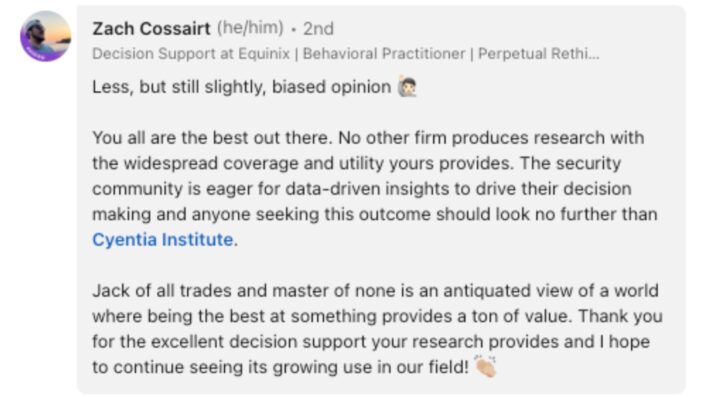705x397 pixels.
Task: Click the "making and anyone seeking this outcome" line
Action: click(x=375, y=214)
